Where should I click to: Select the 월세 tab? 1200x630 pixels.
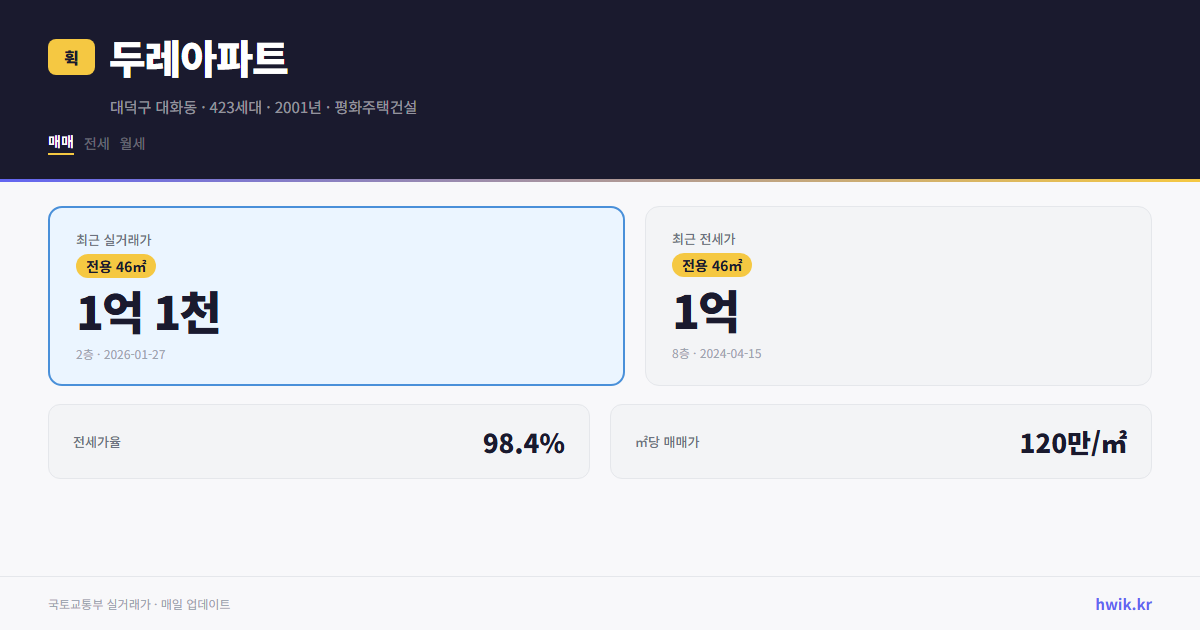click(131, 143)
